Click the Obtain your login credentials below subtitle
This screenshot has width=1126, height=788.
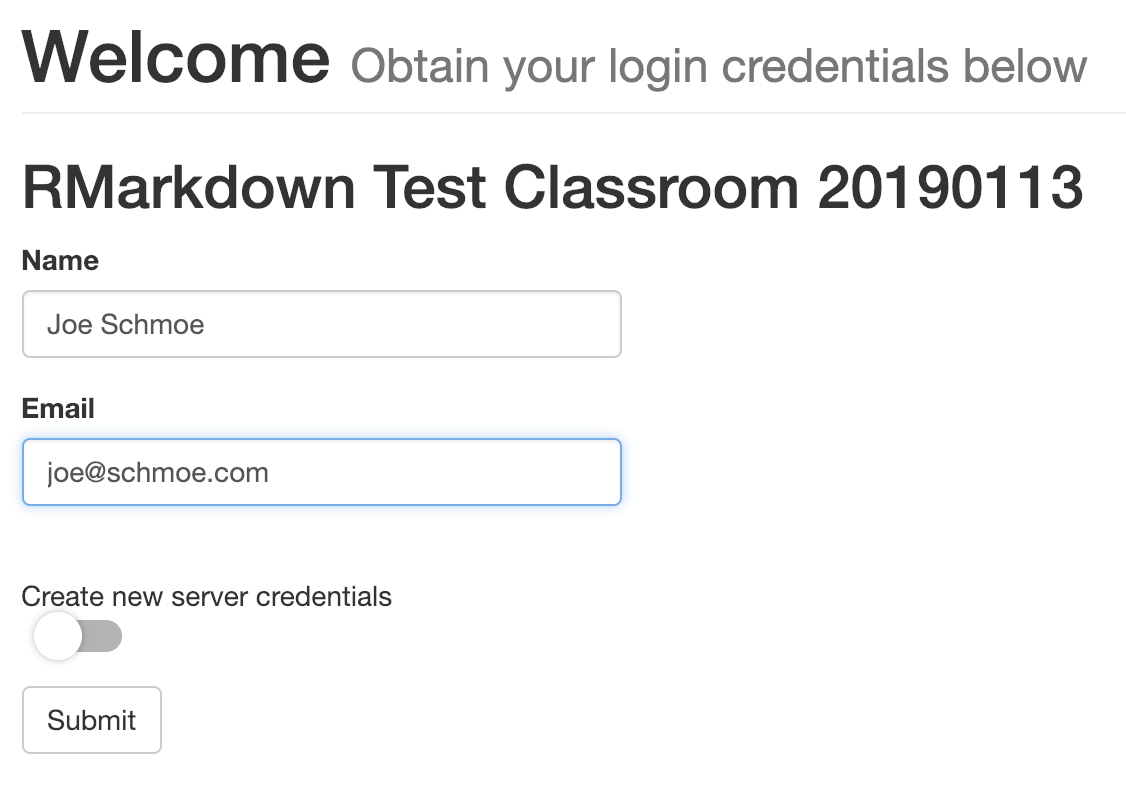pos(719,67)
